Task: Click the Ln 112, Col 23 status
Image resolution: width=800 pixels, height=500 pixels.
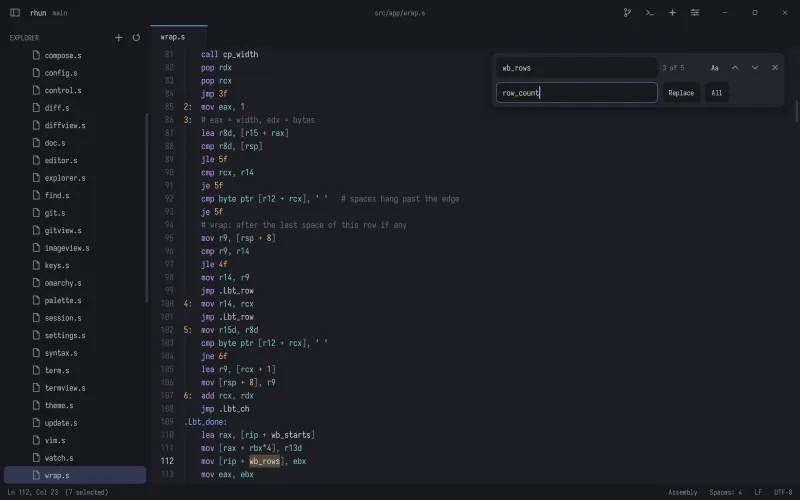Action: click(x=32, y=492)
